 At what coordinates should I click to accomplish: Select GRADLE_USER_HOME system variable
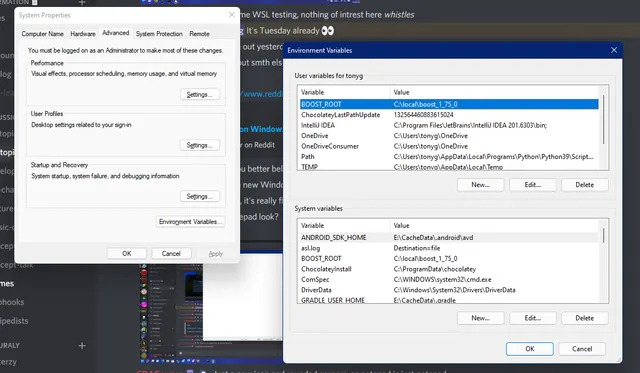click(x=449, y=300)
